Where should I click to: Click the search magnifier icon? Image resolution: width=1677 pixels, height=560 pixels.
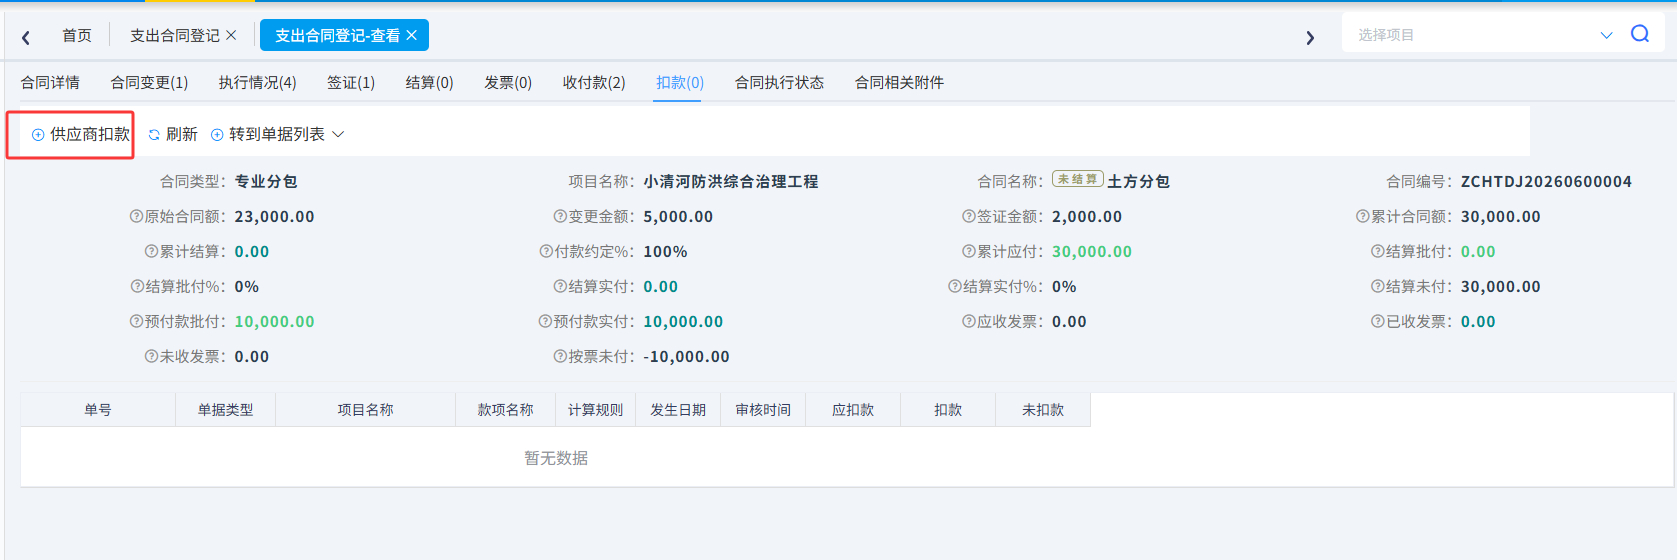tap(1640, 34)
